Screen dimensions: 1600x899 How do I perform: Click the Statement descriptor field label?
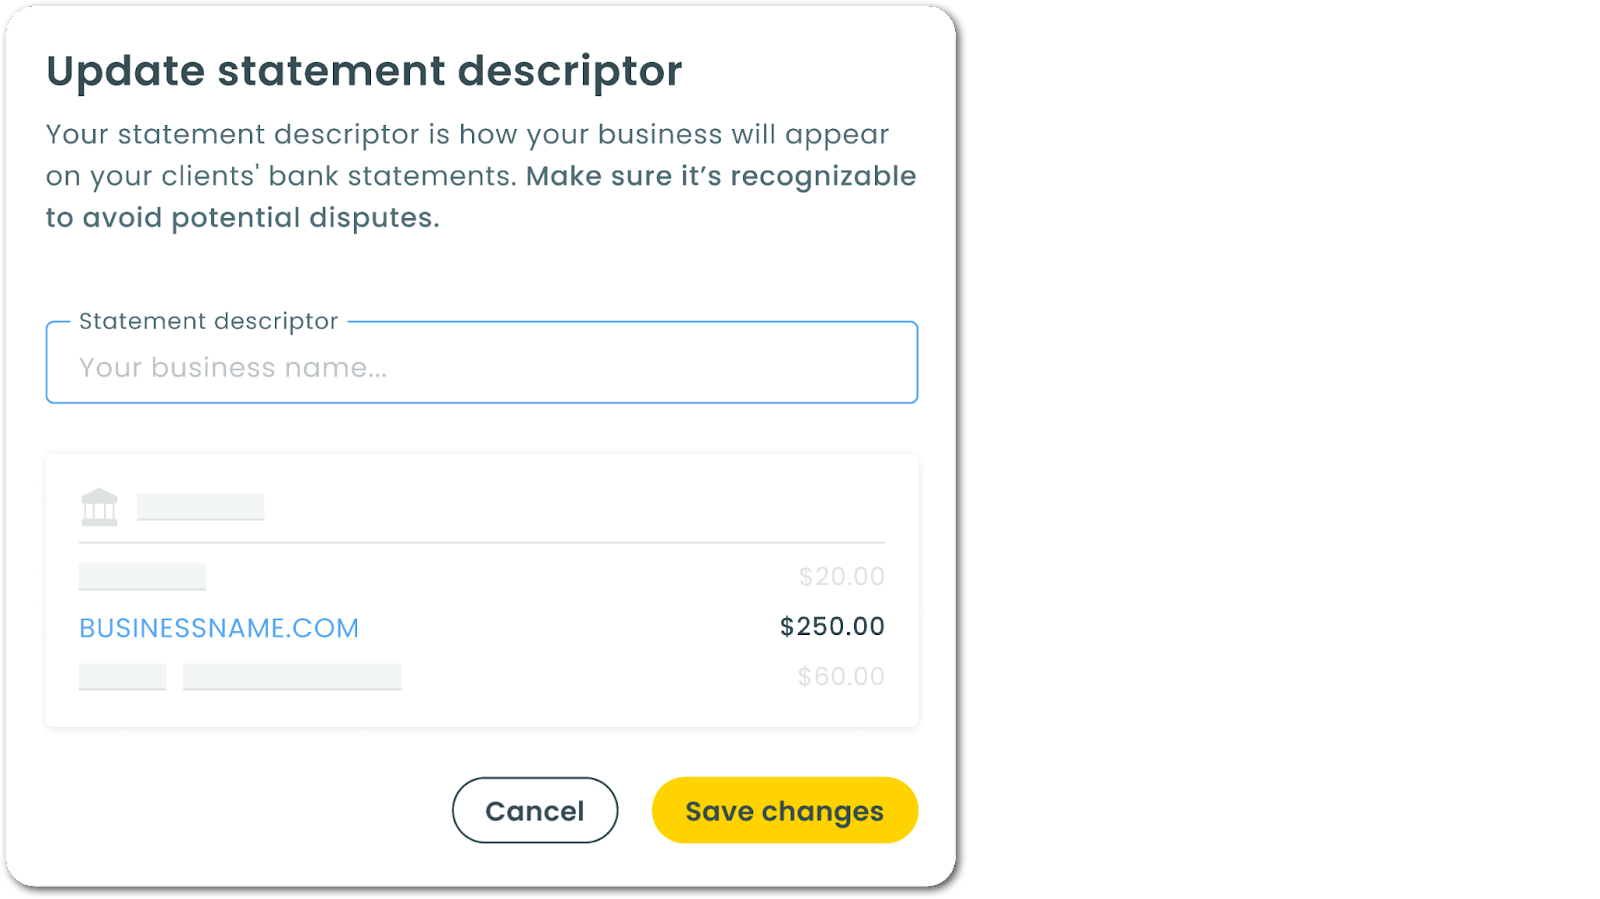[x=209, y=321]
